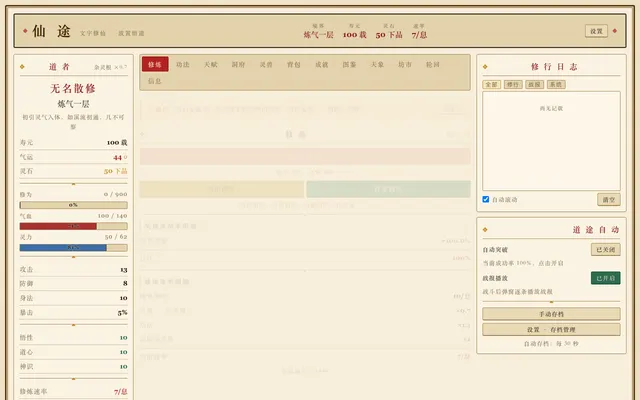Viewport: 640px width, 400px height.
Task: Click the 寿元 row in stats panel
Action: (73, 142)
